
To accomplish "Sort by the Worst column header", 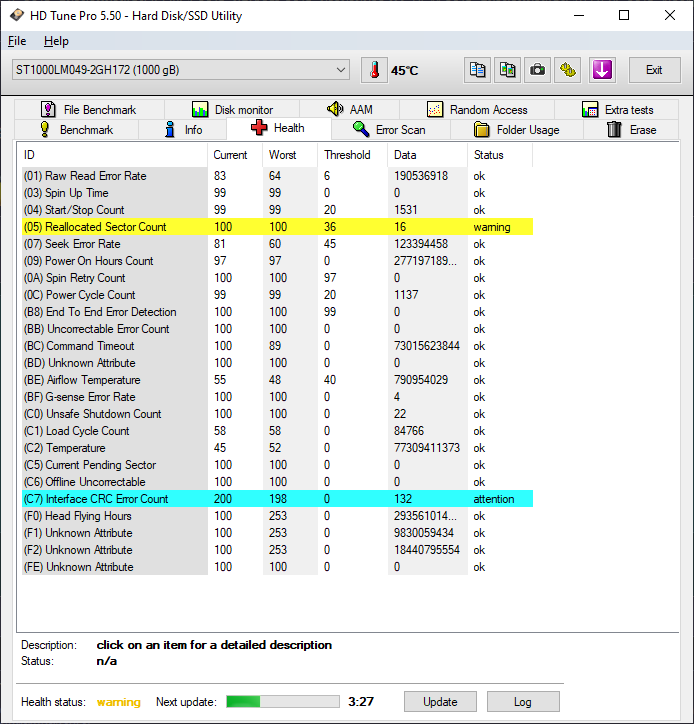I will point(290,155).
